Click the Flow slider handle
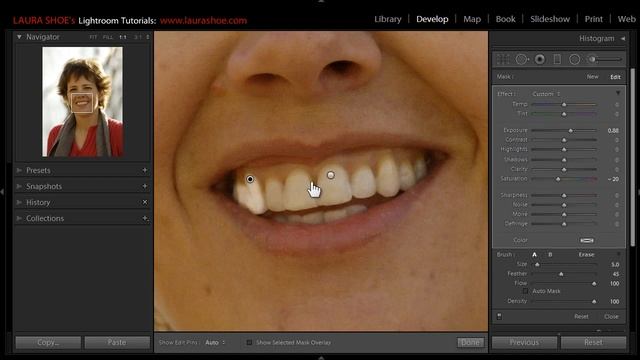 pyautogui.click(x=594, y=284)
